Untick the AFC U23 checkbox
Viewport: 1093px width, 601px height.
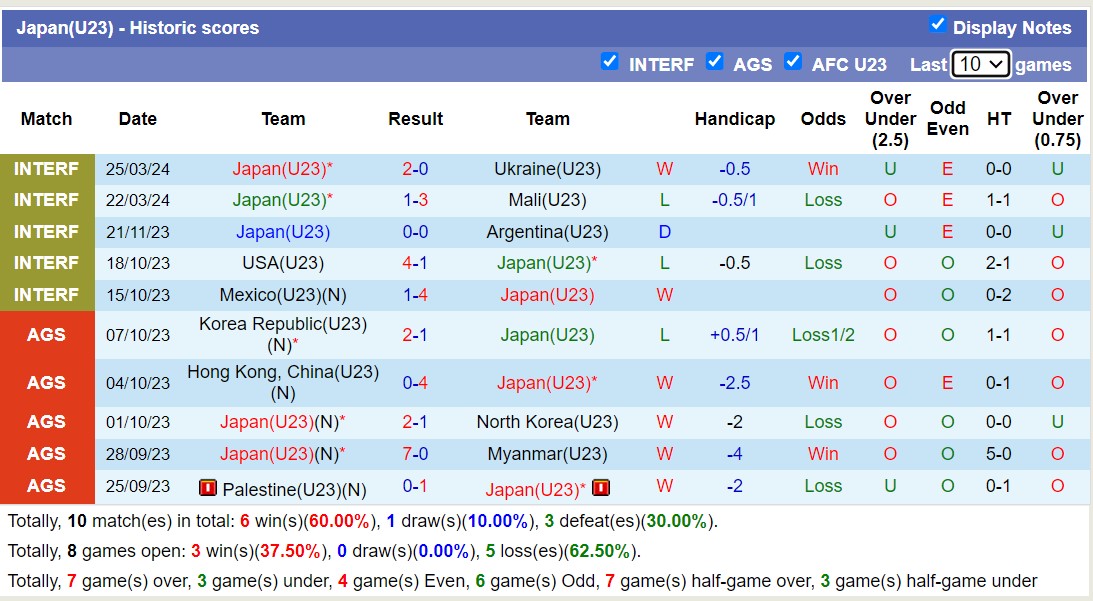coord(793,62)
